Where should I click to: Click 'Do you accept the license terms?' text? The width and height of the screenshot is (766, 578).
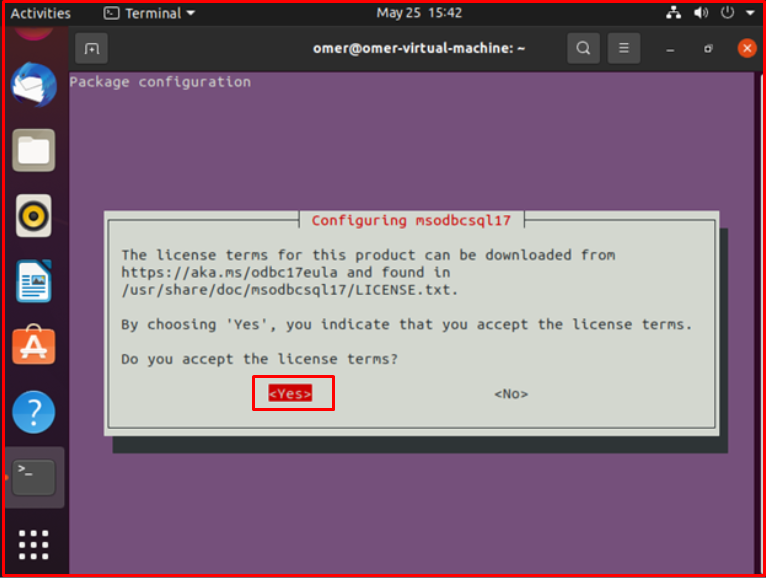coord(259,359)
